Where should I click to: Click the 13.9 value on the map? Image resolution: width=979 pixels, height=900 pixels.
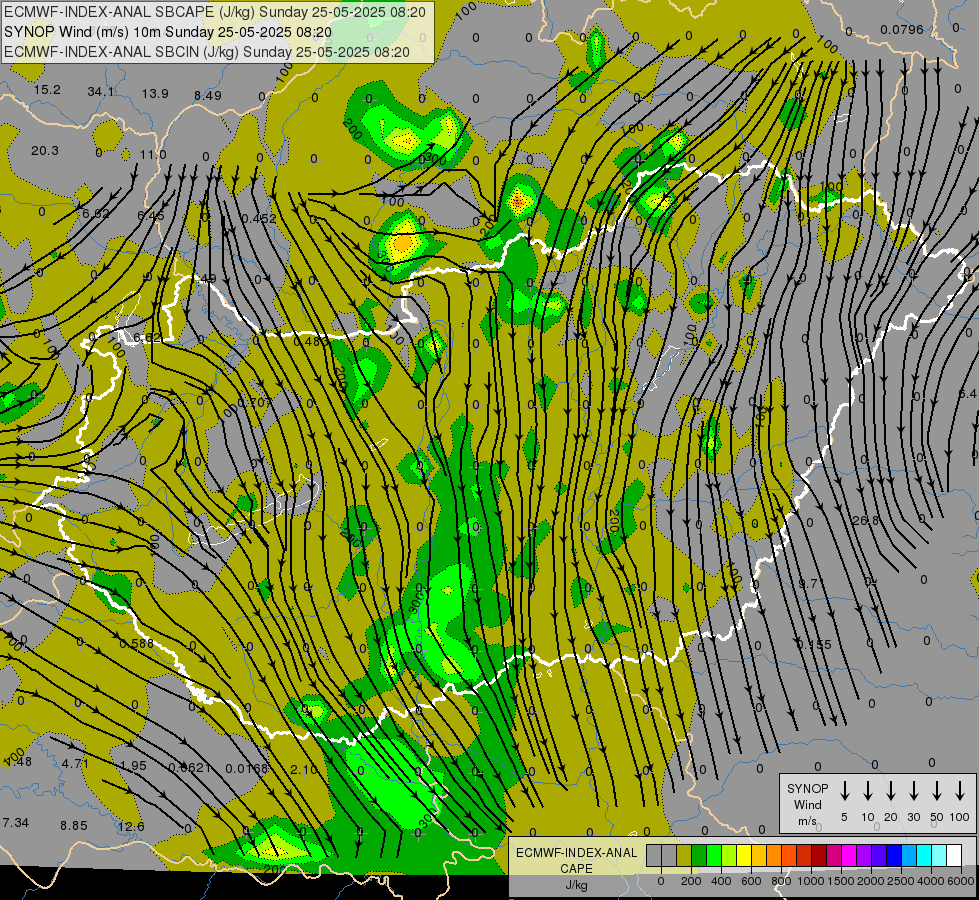pyautogui.click(x=155, y=94)
